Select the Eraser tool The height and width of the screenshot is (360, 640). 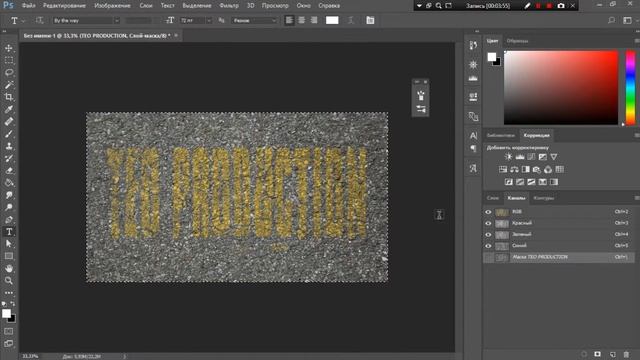[9, 171]
